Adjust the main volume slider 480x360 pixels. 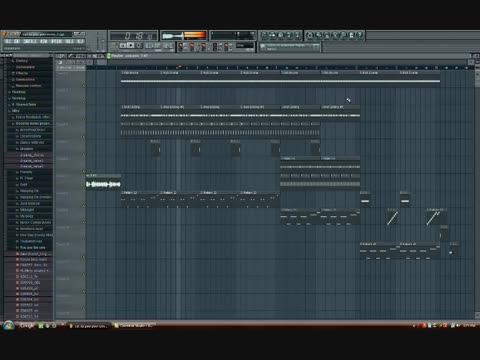point(98,41)
